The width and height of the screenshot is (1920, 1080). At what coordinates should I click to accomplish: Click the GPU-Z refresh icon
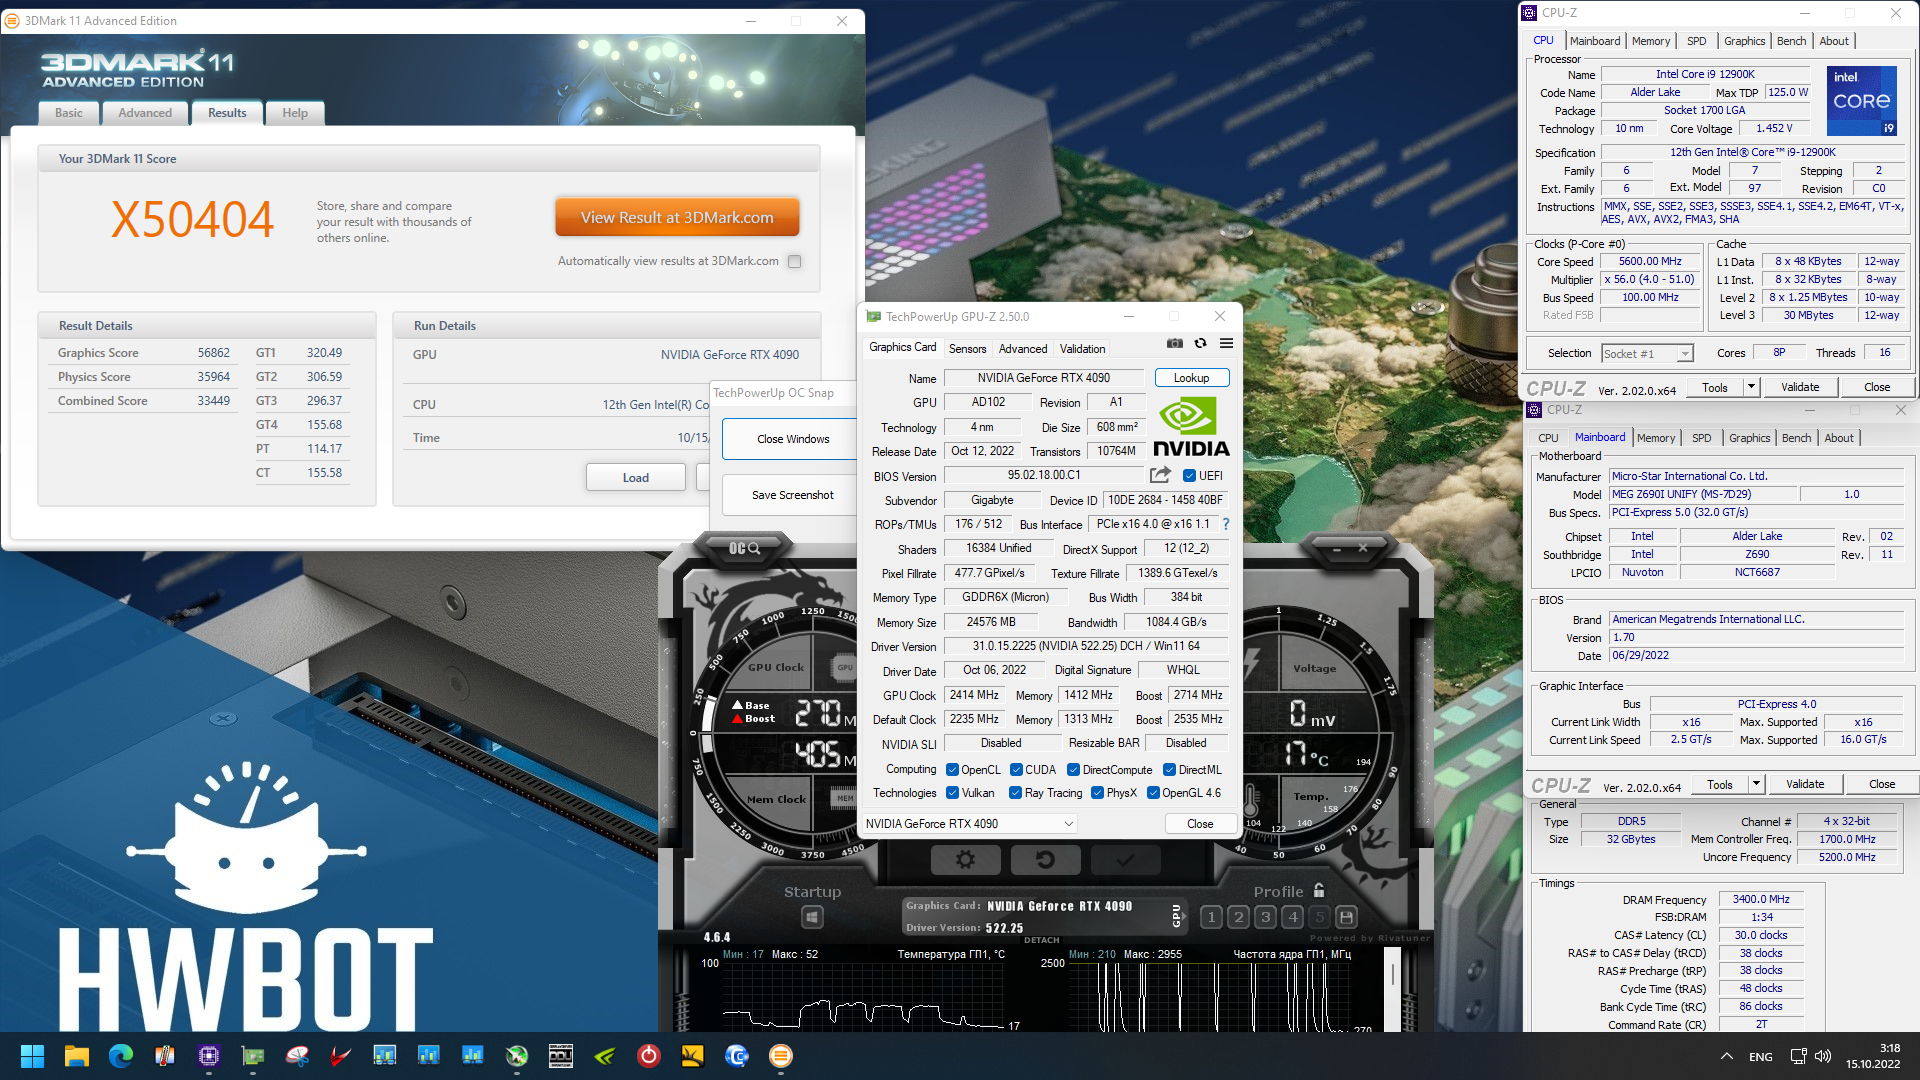[x=1200, y=343]
